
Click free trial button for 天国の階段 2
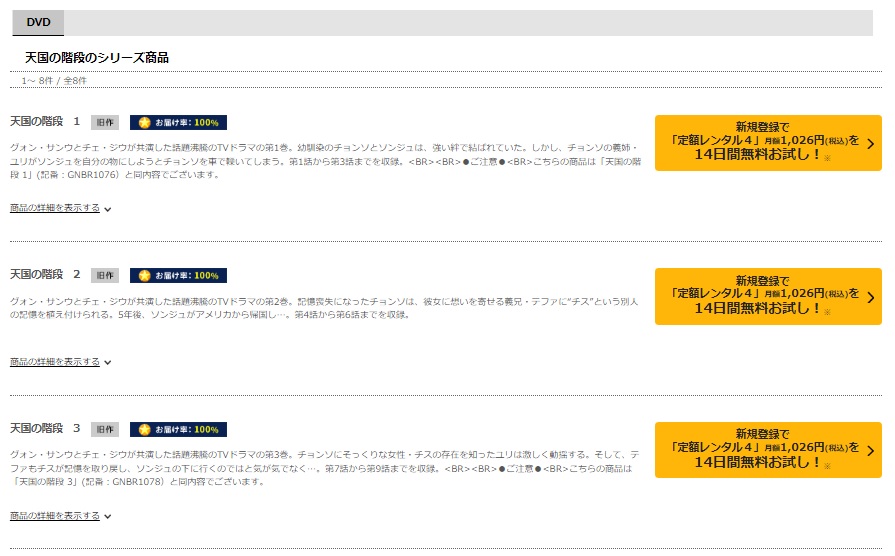(768, 296)
